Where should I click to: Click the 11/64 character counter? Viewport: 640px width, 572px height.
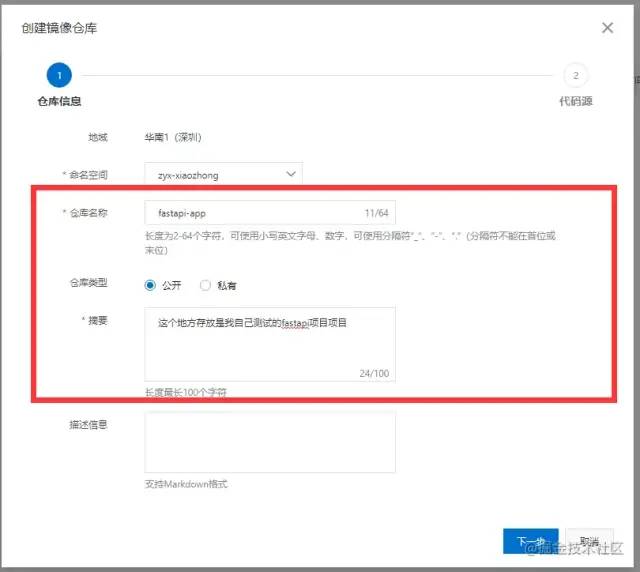pyautogui.click(x=376, y=213)
